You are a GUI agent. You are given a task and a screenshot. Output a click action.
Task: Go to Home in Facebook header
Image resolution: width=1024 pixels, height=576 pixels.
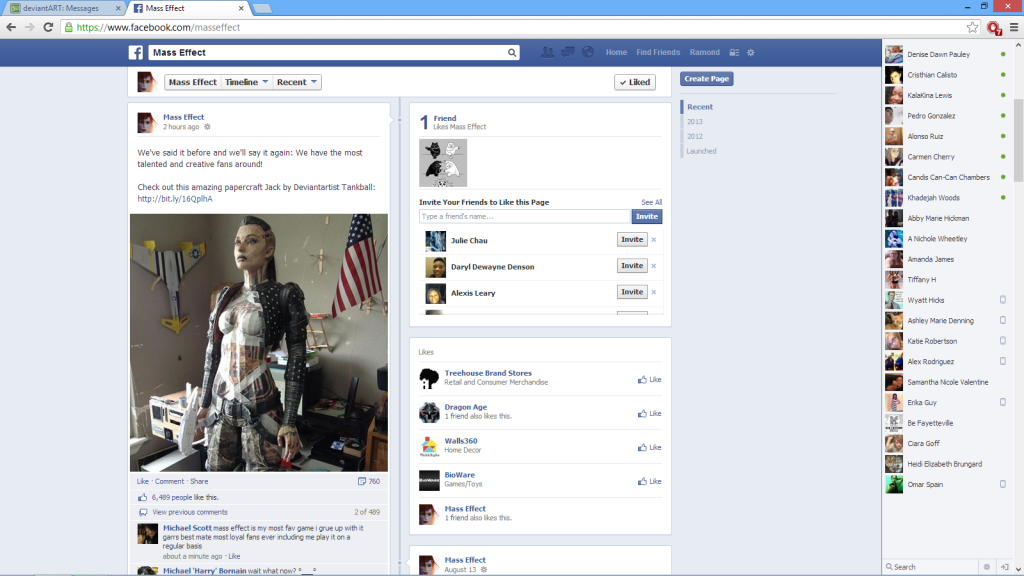(616, 52)
